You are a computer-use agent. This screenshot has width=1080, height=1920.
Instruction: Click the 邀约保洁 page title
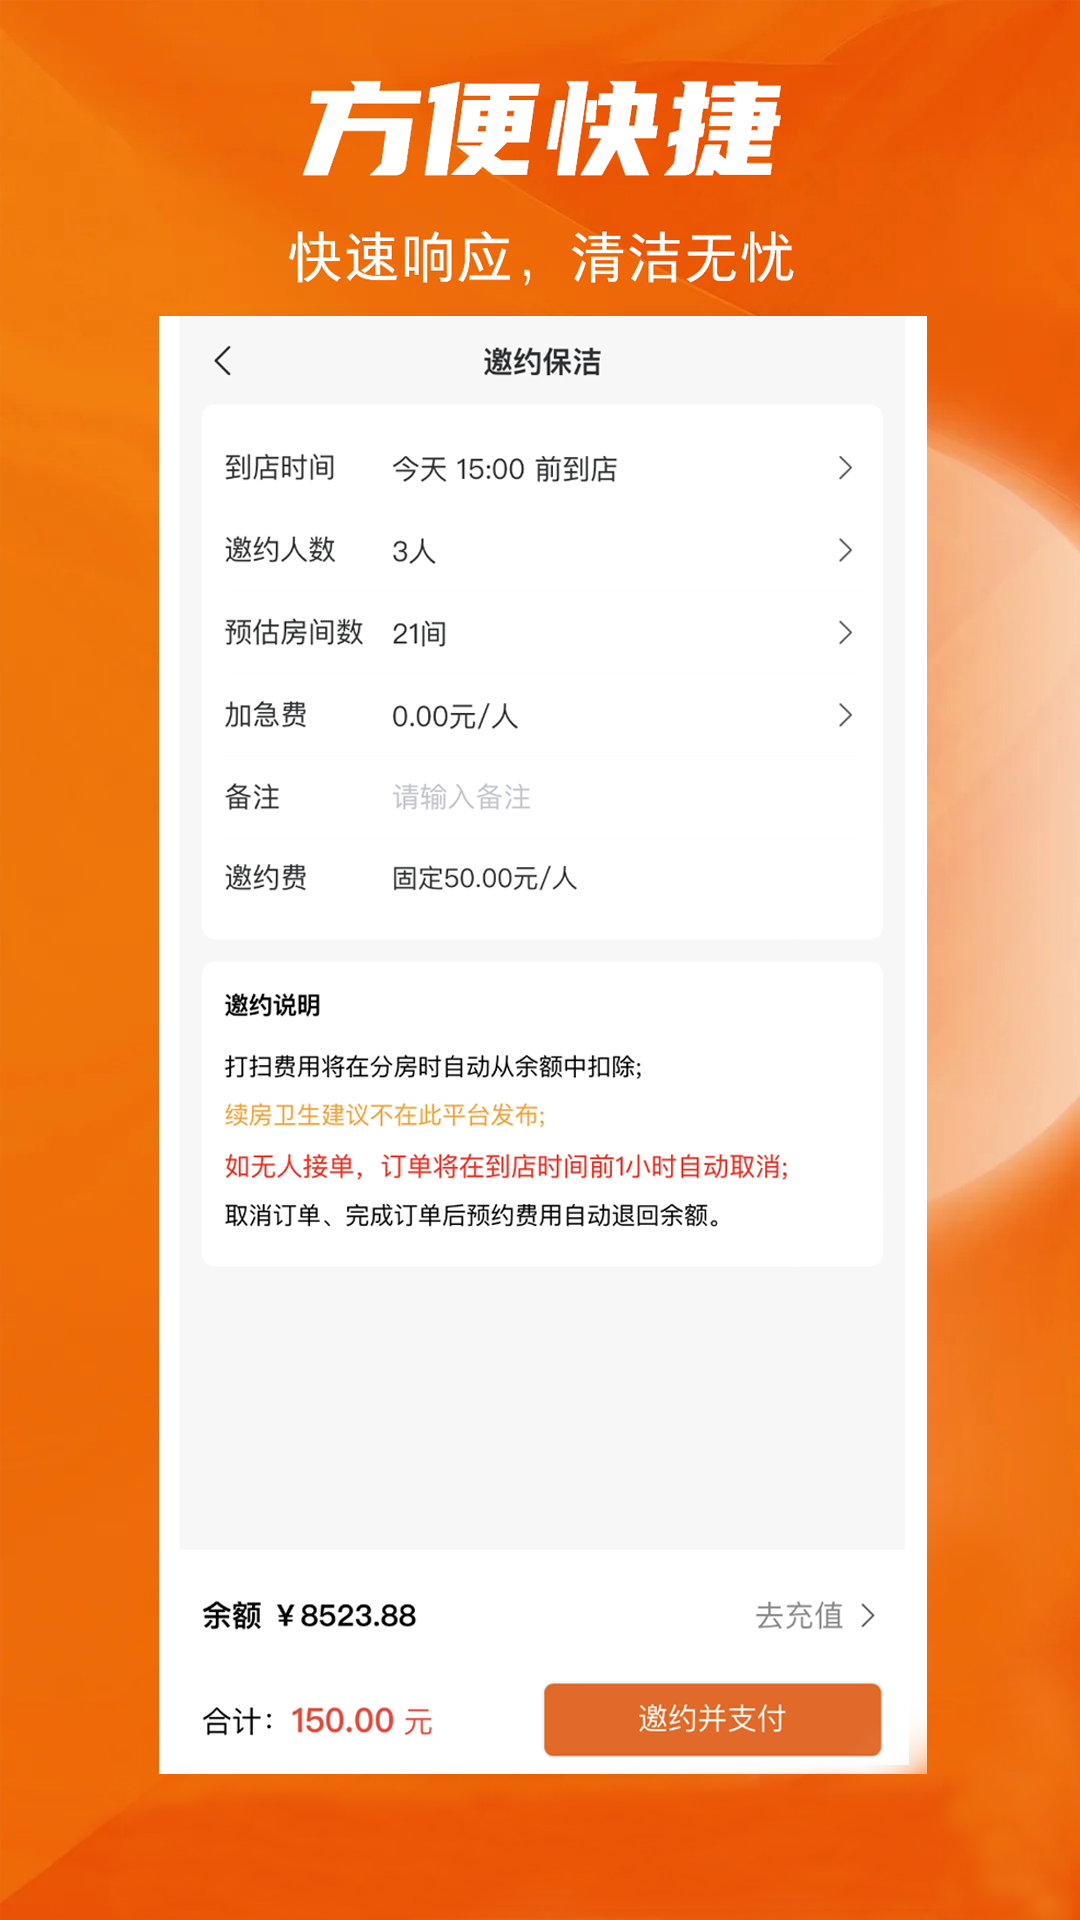tap(542, 362)
